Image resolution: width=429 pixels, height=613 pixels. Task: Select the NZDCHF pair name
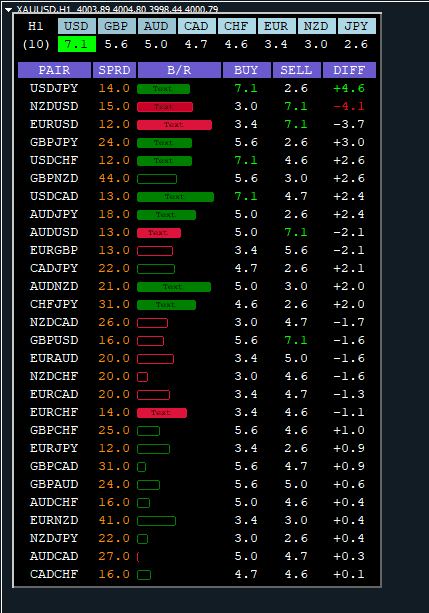coord(54,376)
